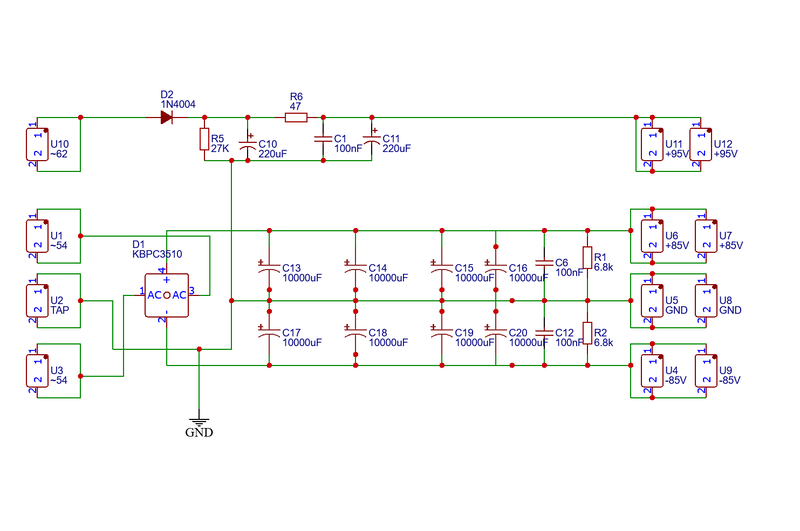Select connector U3 ~54 symbol

tap(37, 371)
